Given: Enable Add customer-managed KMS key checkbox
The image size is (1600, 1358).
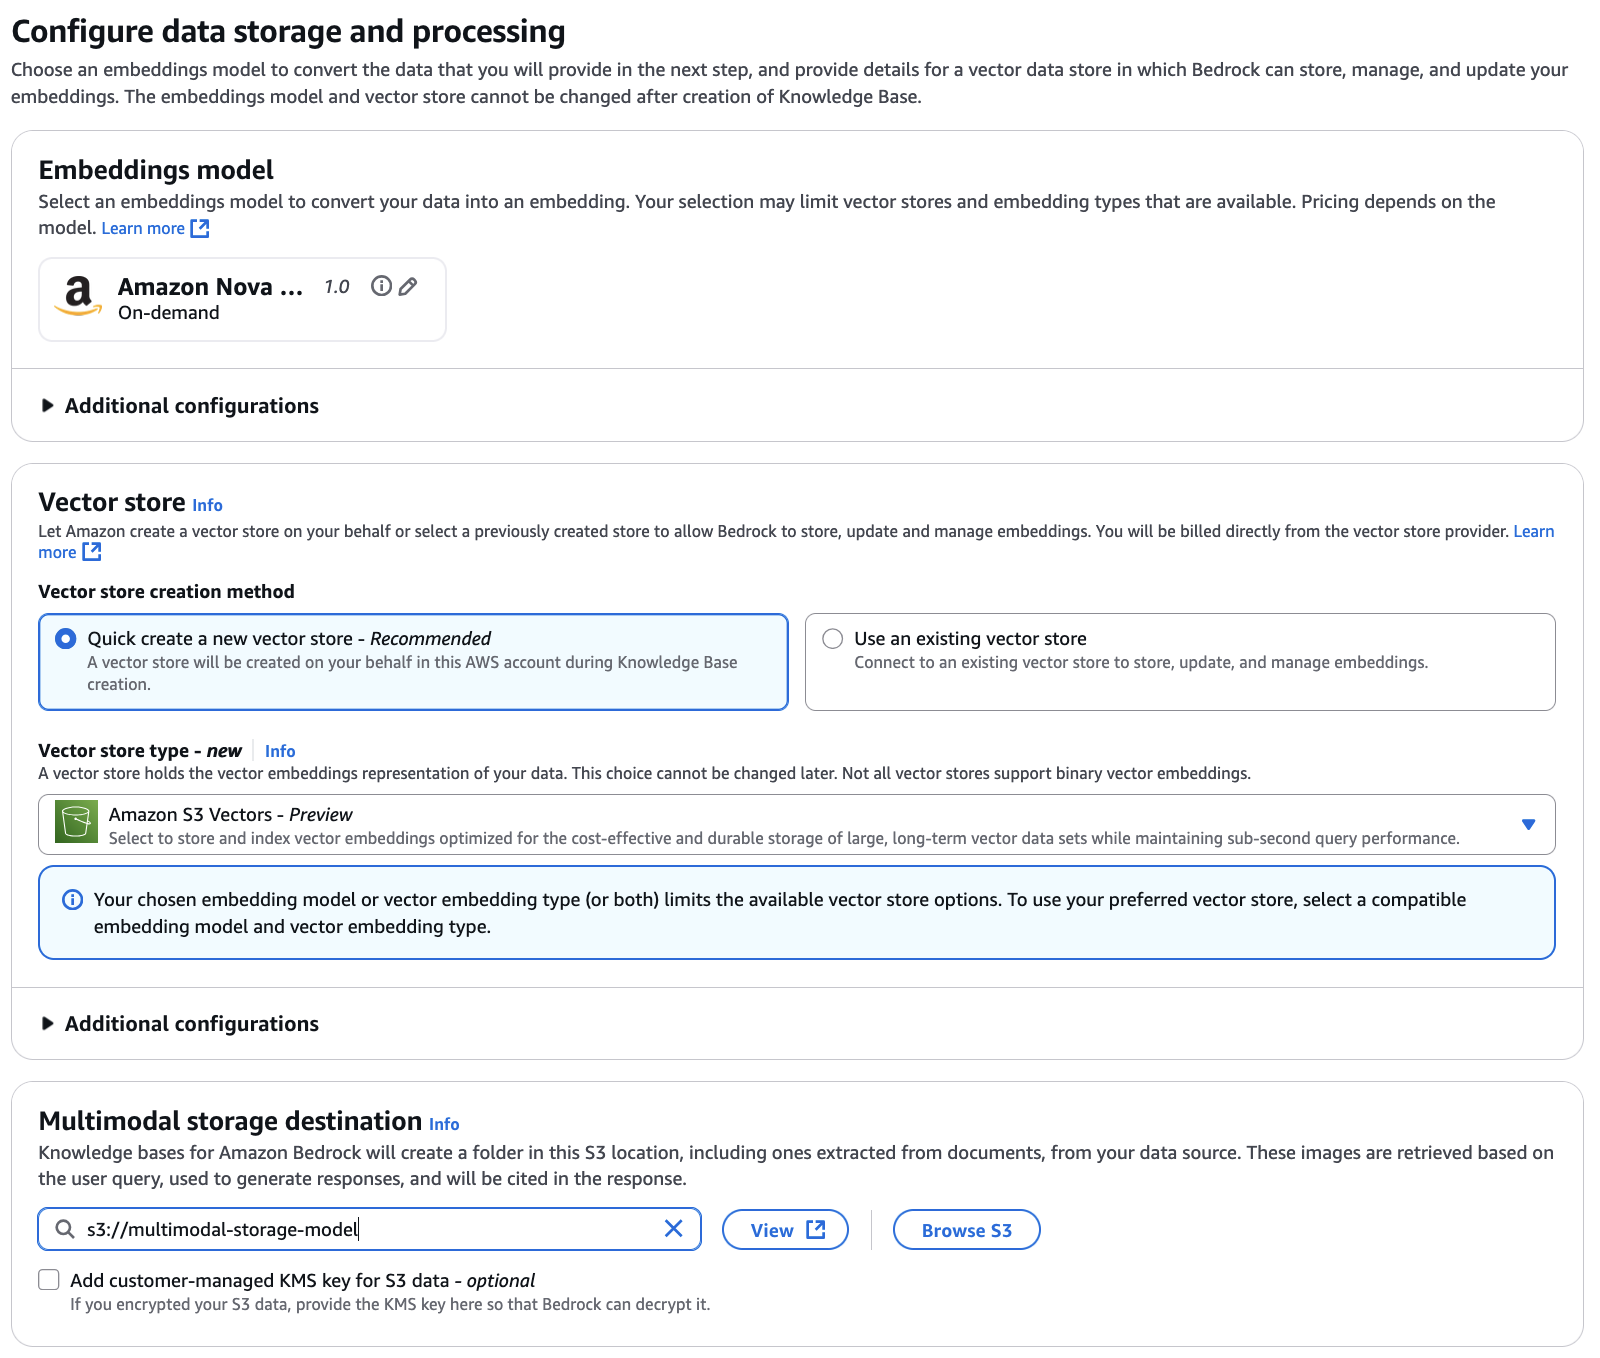Looking at the screenshot, I should pyautogui.click(x=49, y=1280).
